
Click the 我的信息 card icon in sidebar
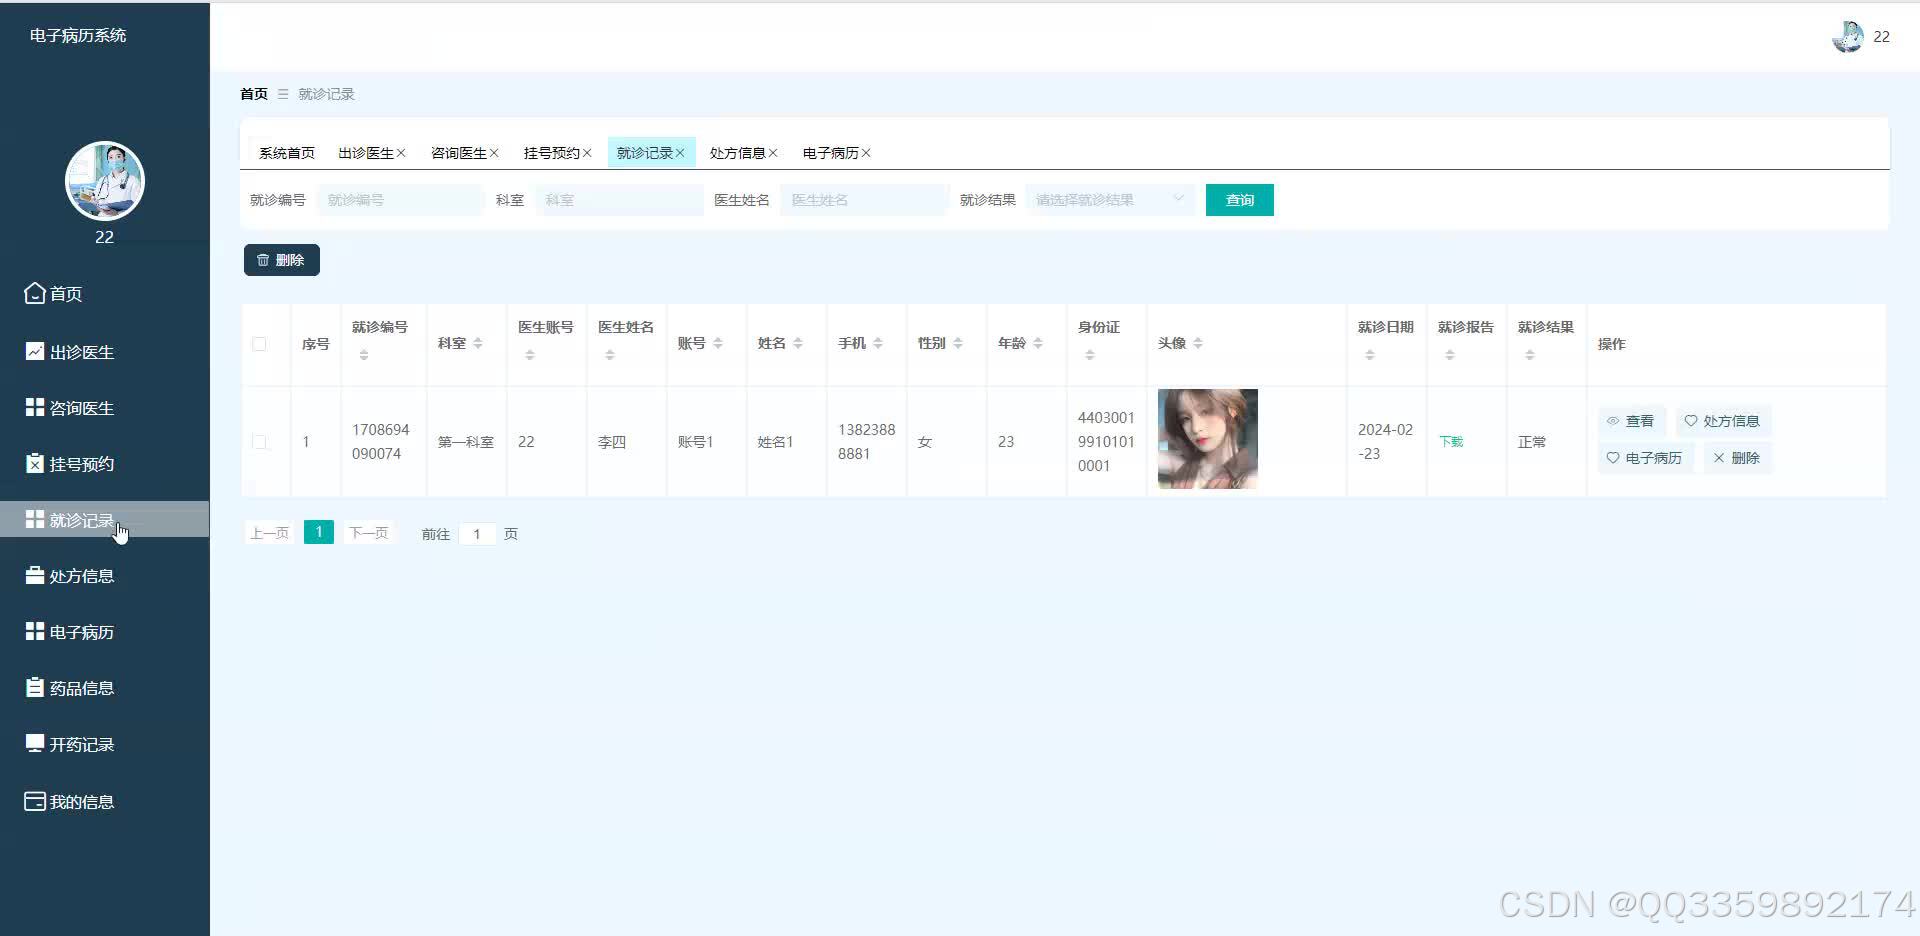click(35, 801)
